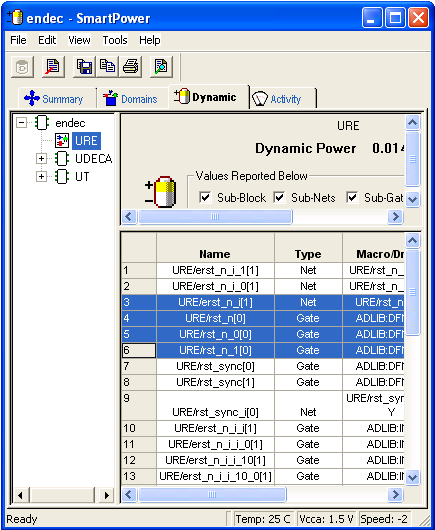
Task: Click the SmartPower title bar app icon
Action: click(15, 17)
